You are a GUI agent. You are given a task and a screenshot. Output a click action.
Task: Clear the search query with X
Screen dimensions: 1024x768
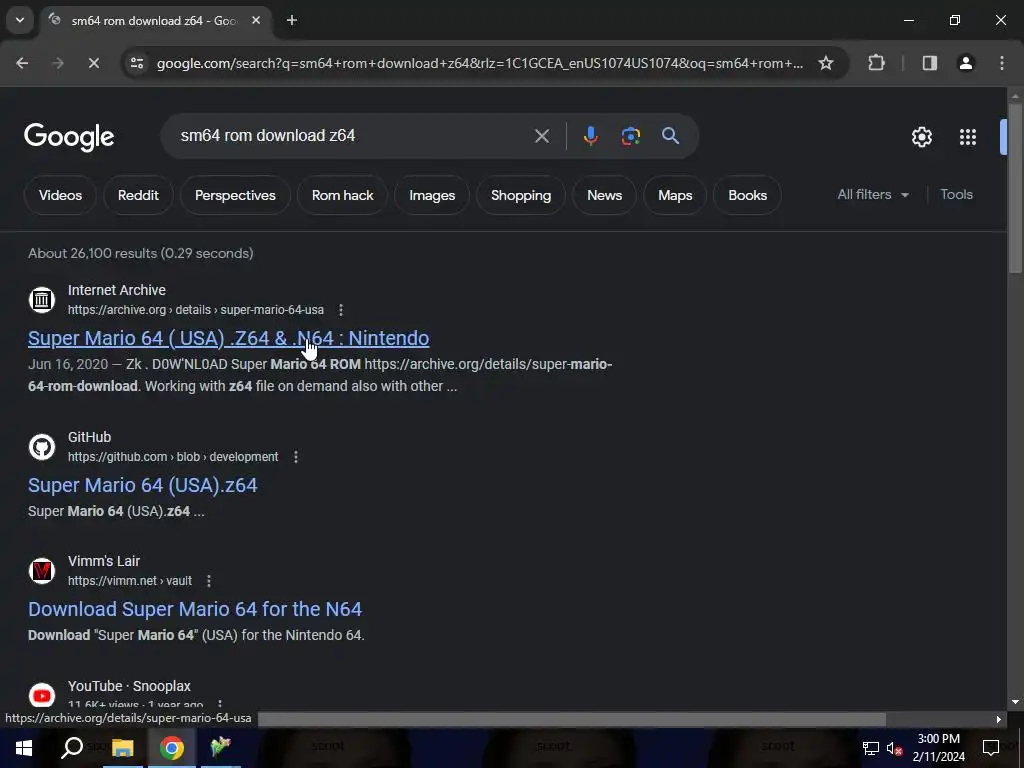[x=541, y=136]
